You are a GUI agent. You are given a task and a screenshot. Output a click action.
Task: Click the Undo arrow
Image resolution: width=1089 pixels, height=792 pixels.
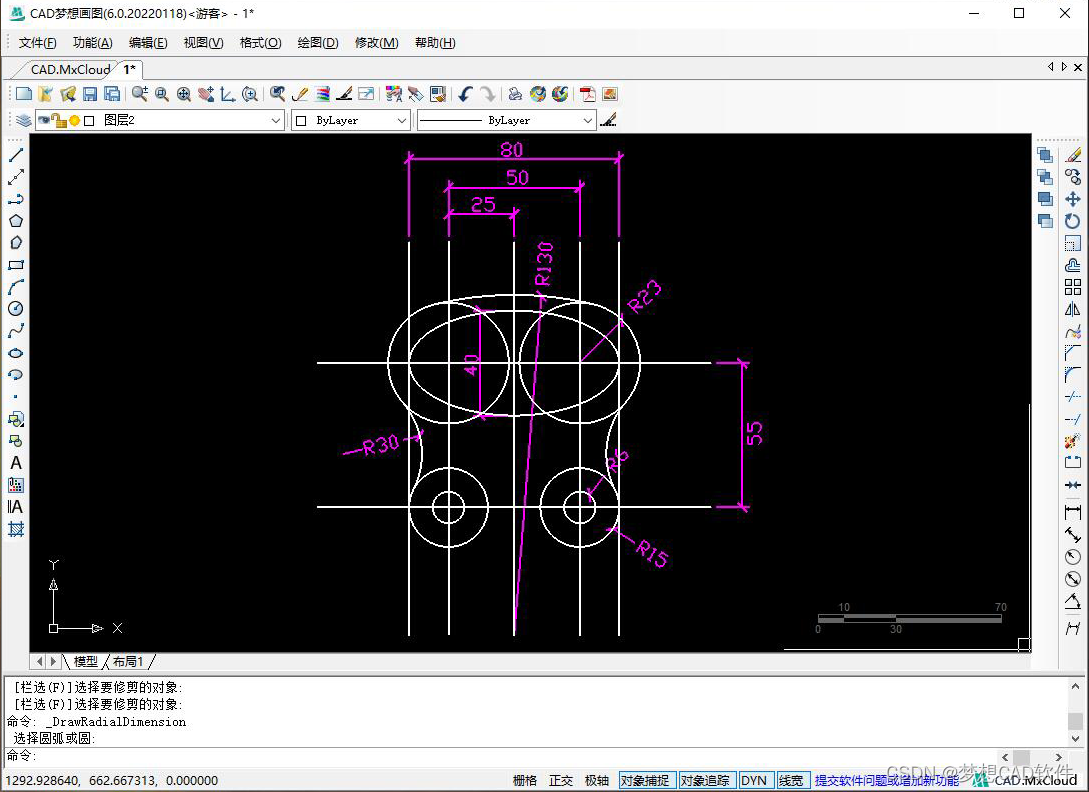click(466, 94)
